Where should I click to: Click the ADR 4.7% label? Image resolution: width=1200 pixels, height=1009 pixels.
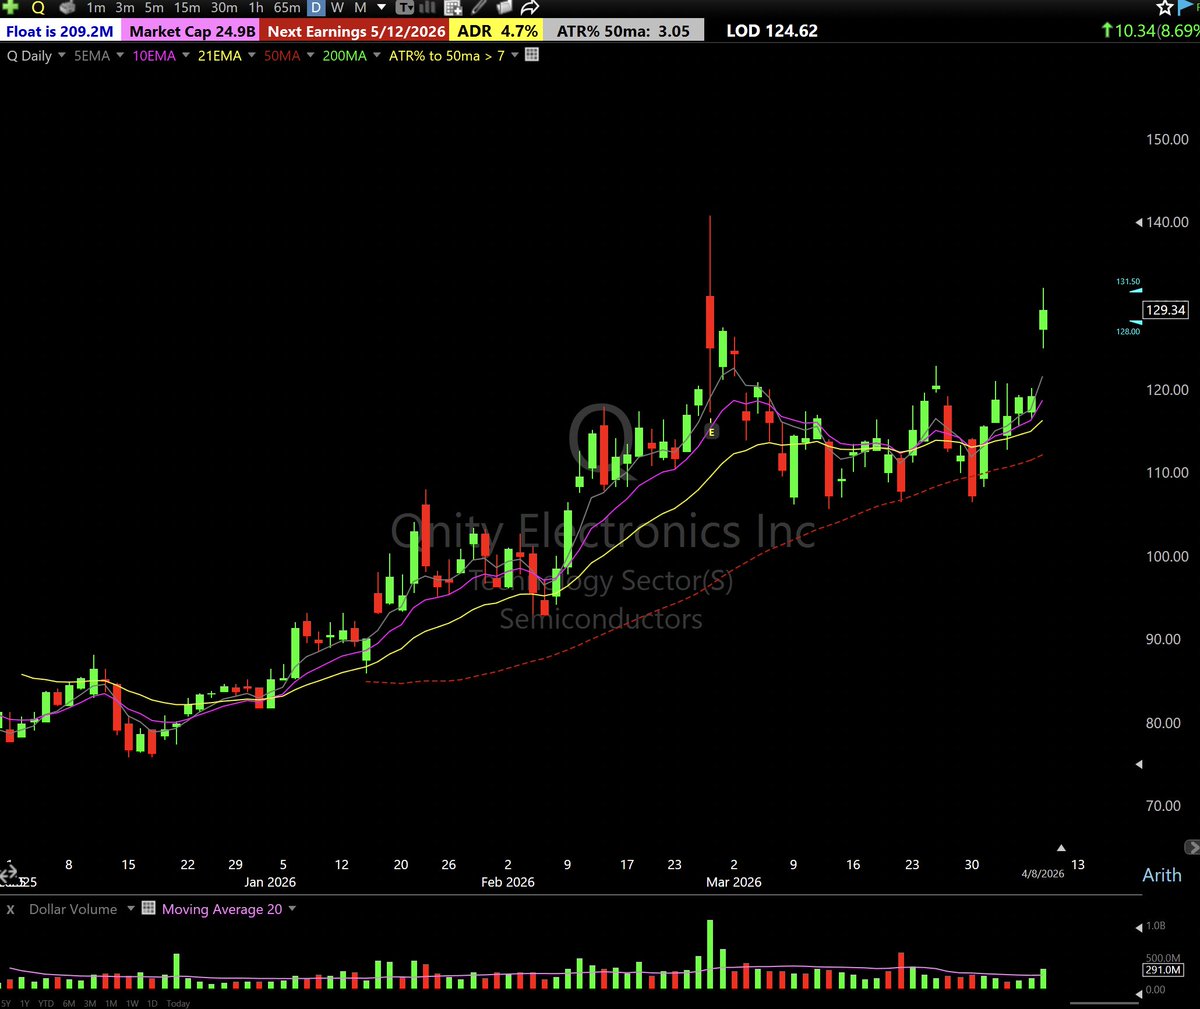tap(497, 31)
